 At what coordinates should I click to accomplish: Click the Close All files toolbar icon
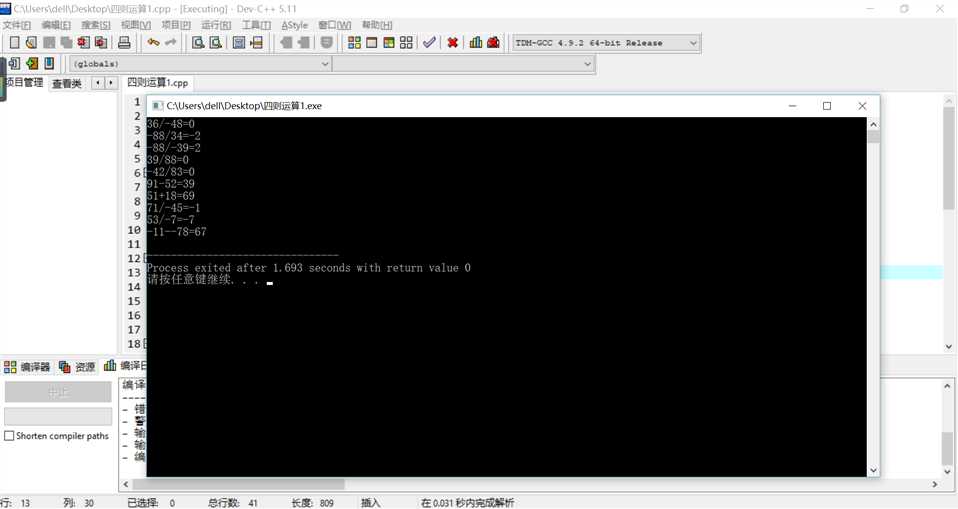click(101, 42)
